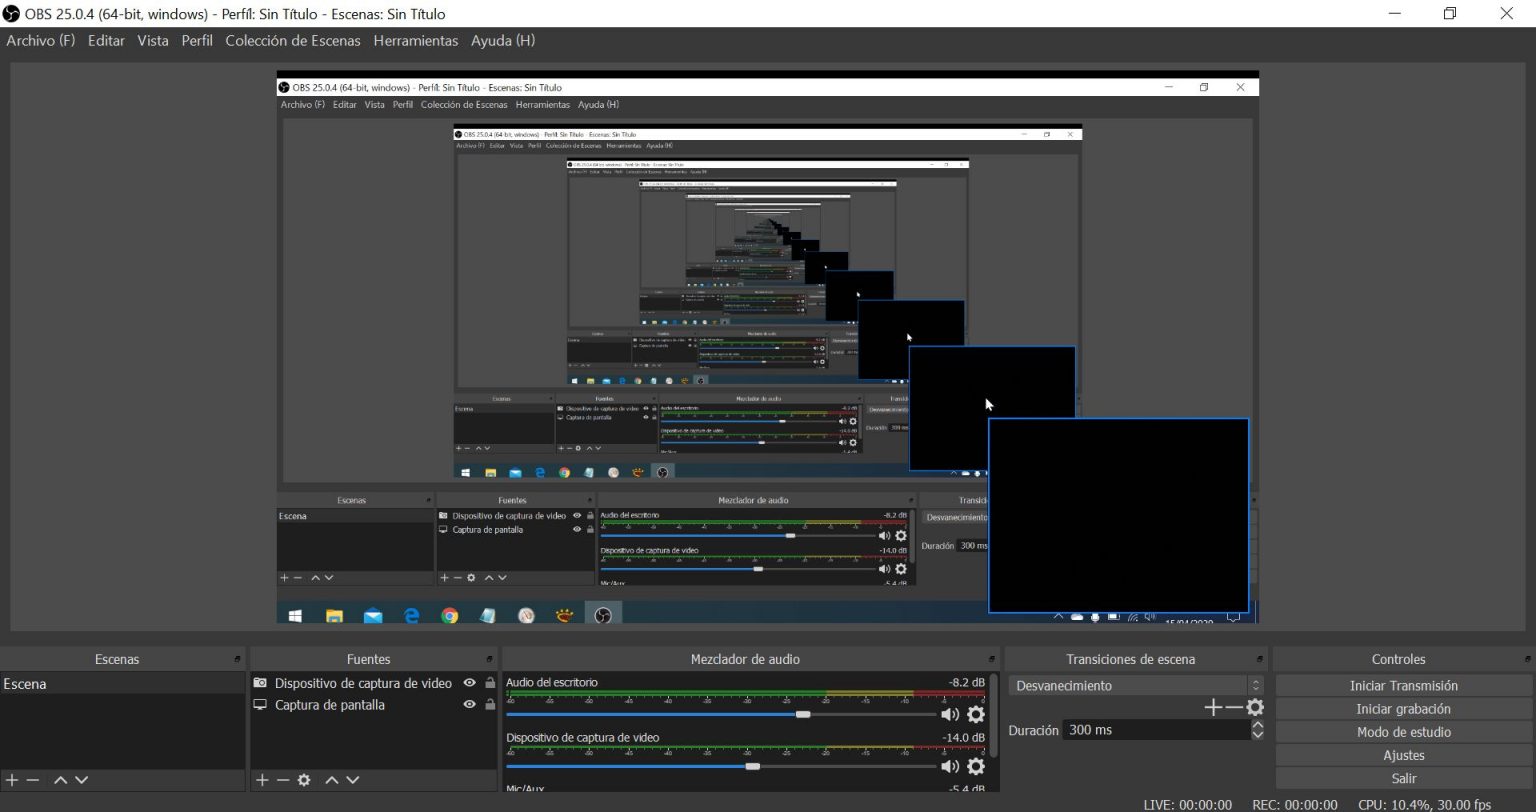Open the Ayuda (H) menu
The width and height of the screenshot is (1536, 812).
pos(503,41)
